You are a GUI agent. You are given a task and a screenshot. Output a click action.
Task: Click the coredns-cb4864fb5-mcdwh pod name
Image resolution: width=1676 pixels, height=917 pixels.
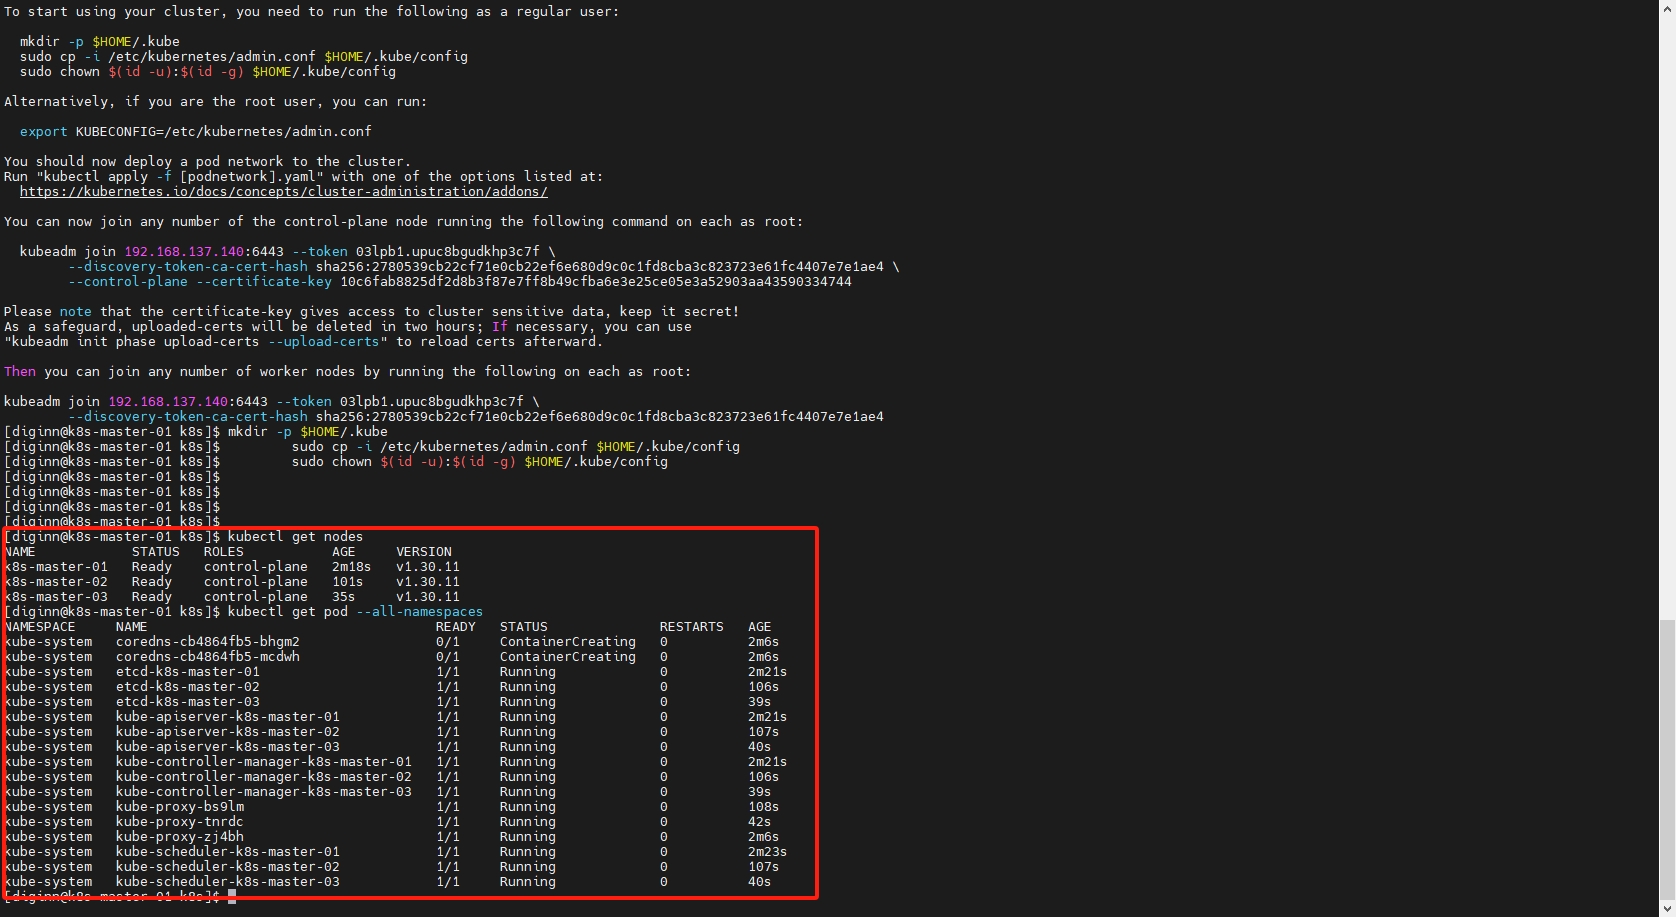207,657
